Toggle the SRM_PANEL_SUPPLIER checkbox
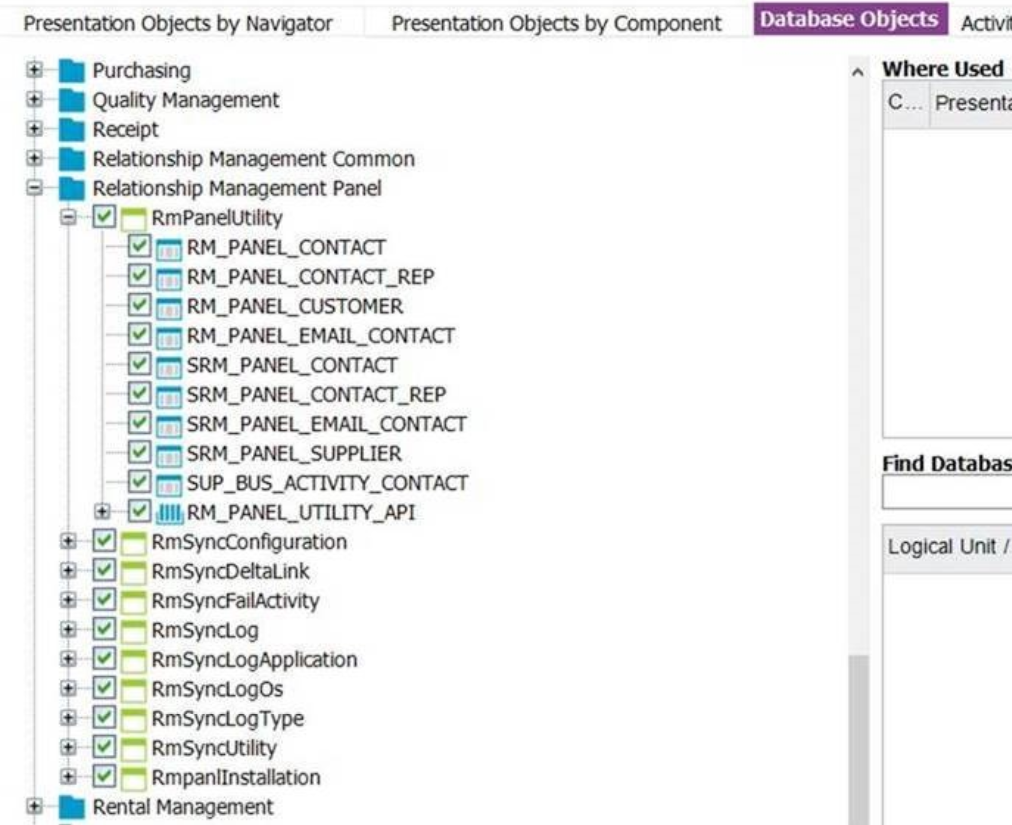The width and height of the screenshot is (1012, 825). coord(139,452)
